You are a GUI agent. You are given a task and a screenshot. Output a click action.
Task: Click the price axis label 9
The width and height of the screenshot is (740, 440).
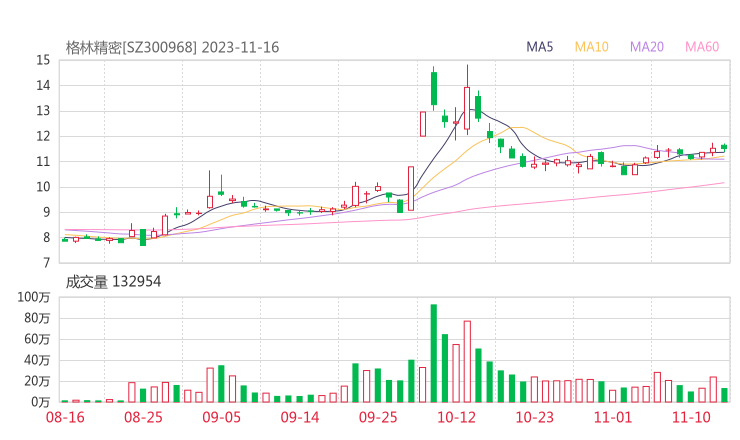46,212
